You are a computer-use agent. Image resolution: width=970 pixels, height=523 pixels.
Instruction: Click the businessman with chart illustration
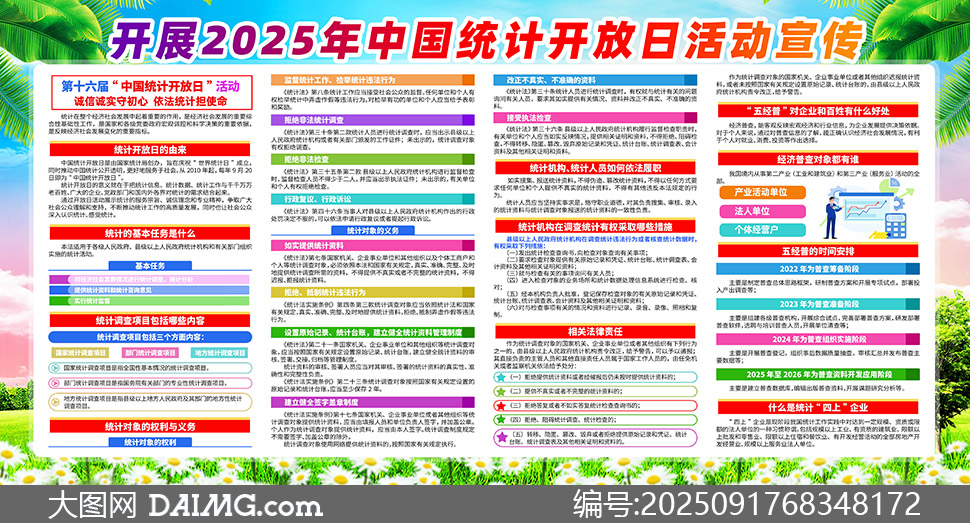tap(869, 209)
